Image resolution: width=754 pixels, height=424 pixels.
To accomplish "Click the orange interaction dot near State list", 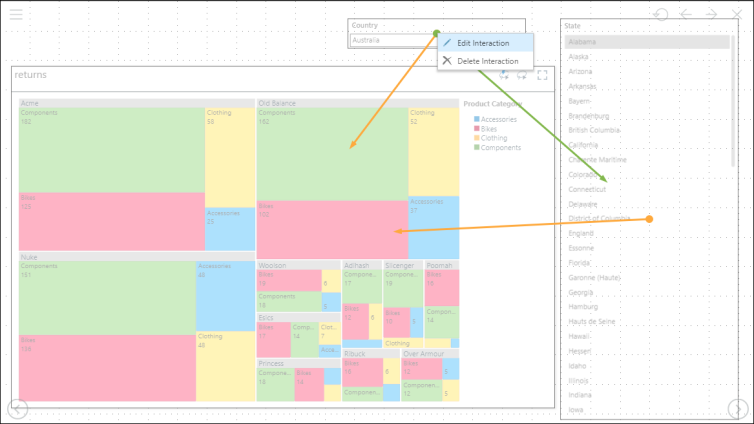I will click(649, 219).
